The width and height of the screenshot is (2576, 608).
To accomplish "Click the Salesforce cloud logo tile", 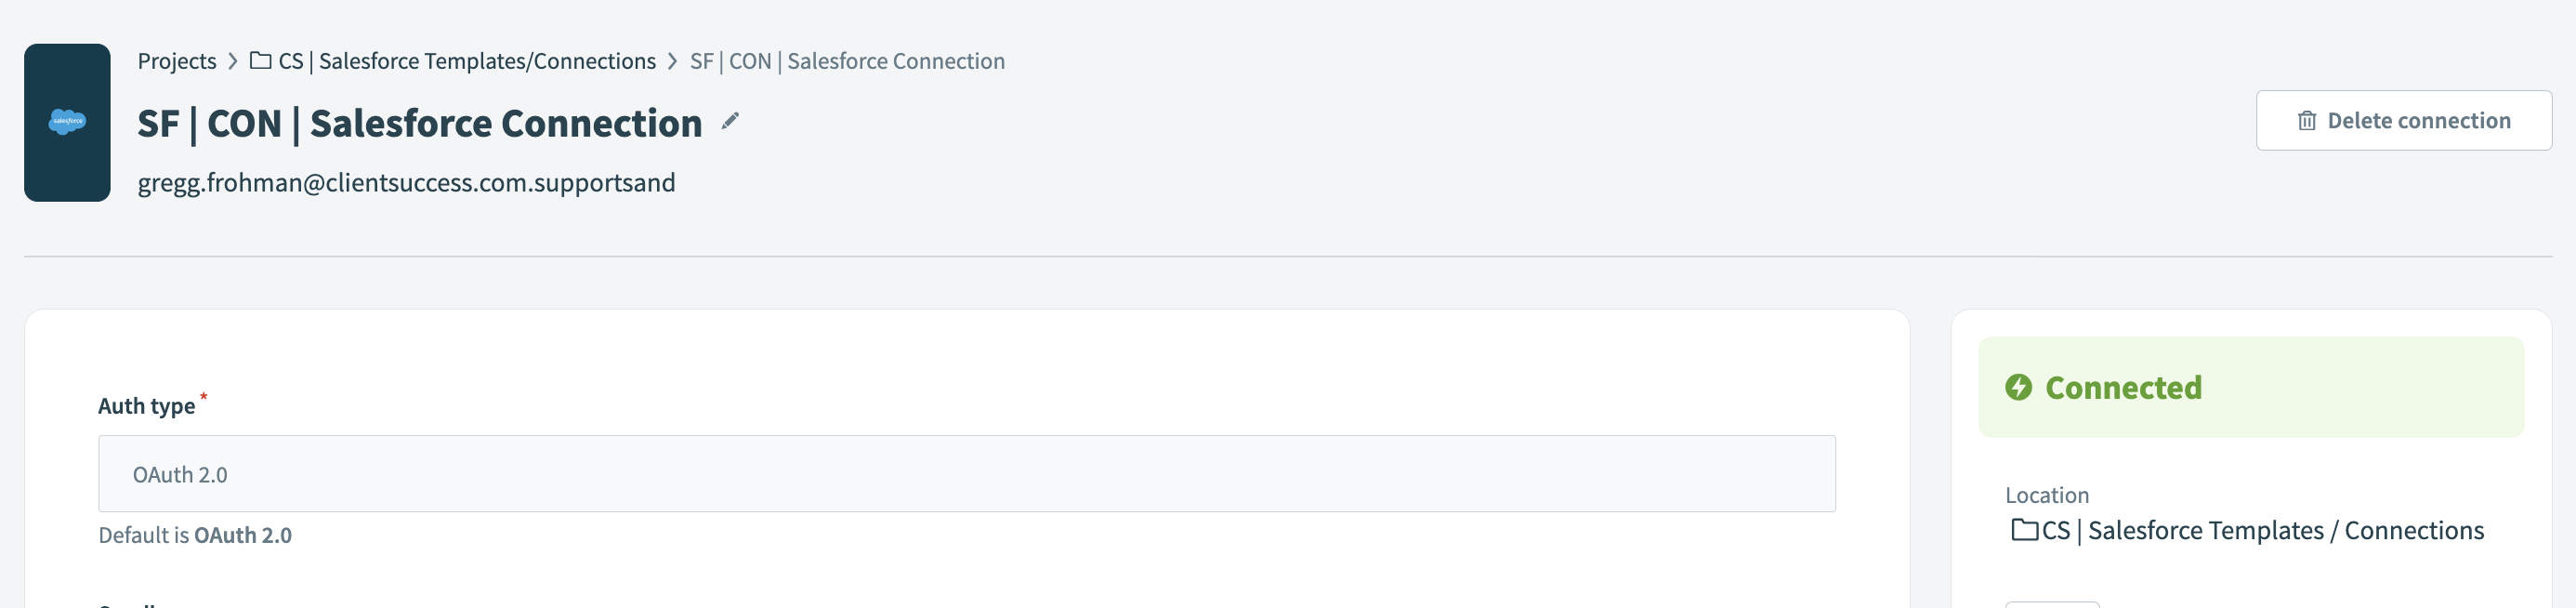I will (67, 122).
